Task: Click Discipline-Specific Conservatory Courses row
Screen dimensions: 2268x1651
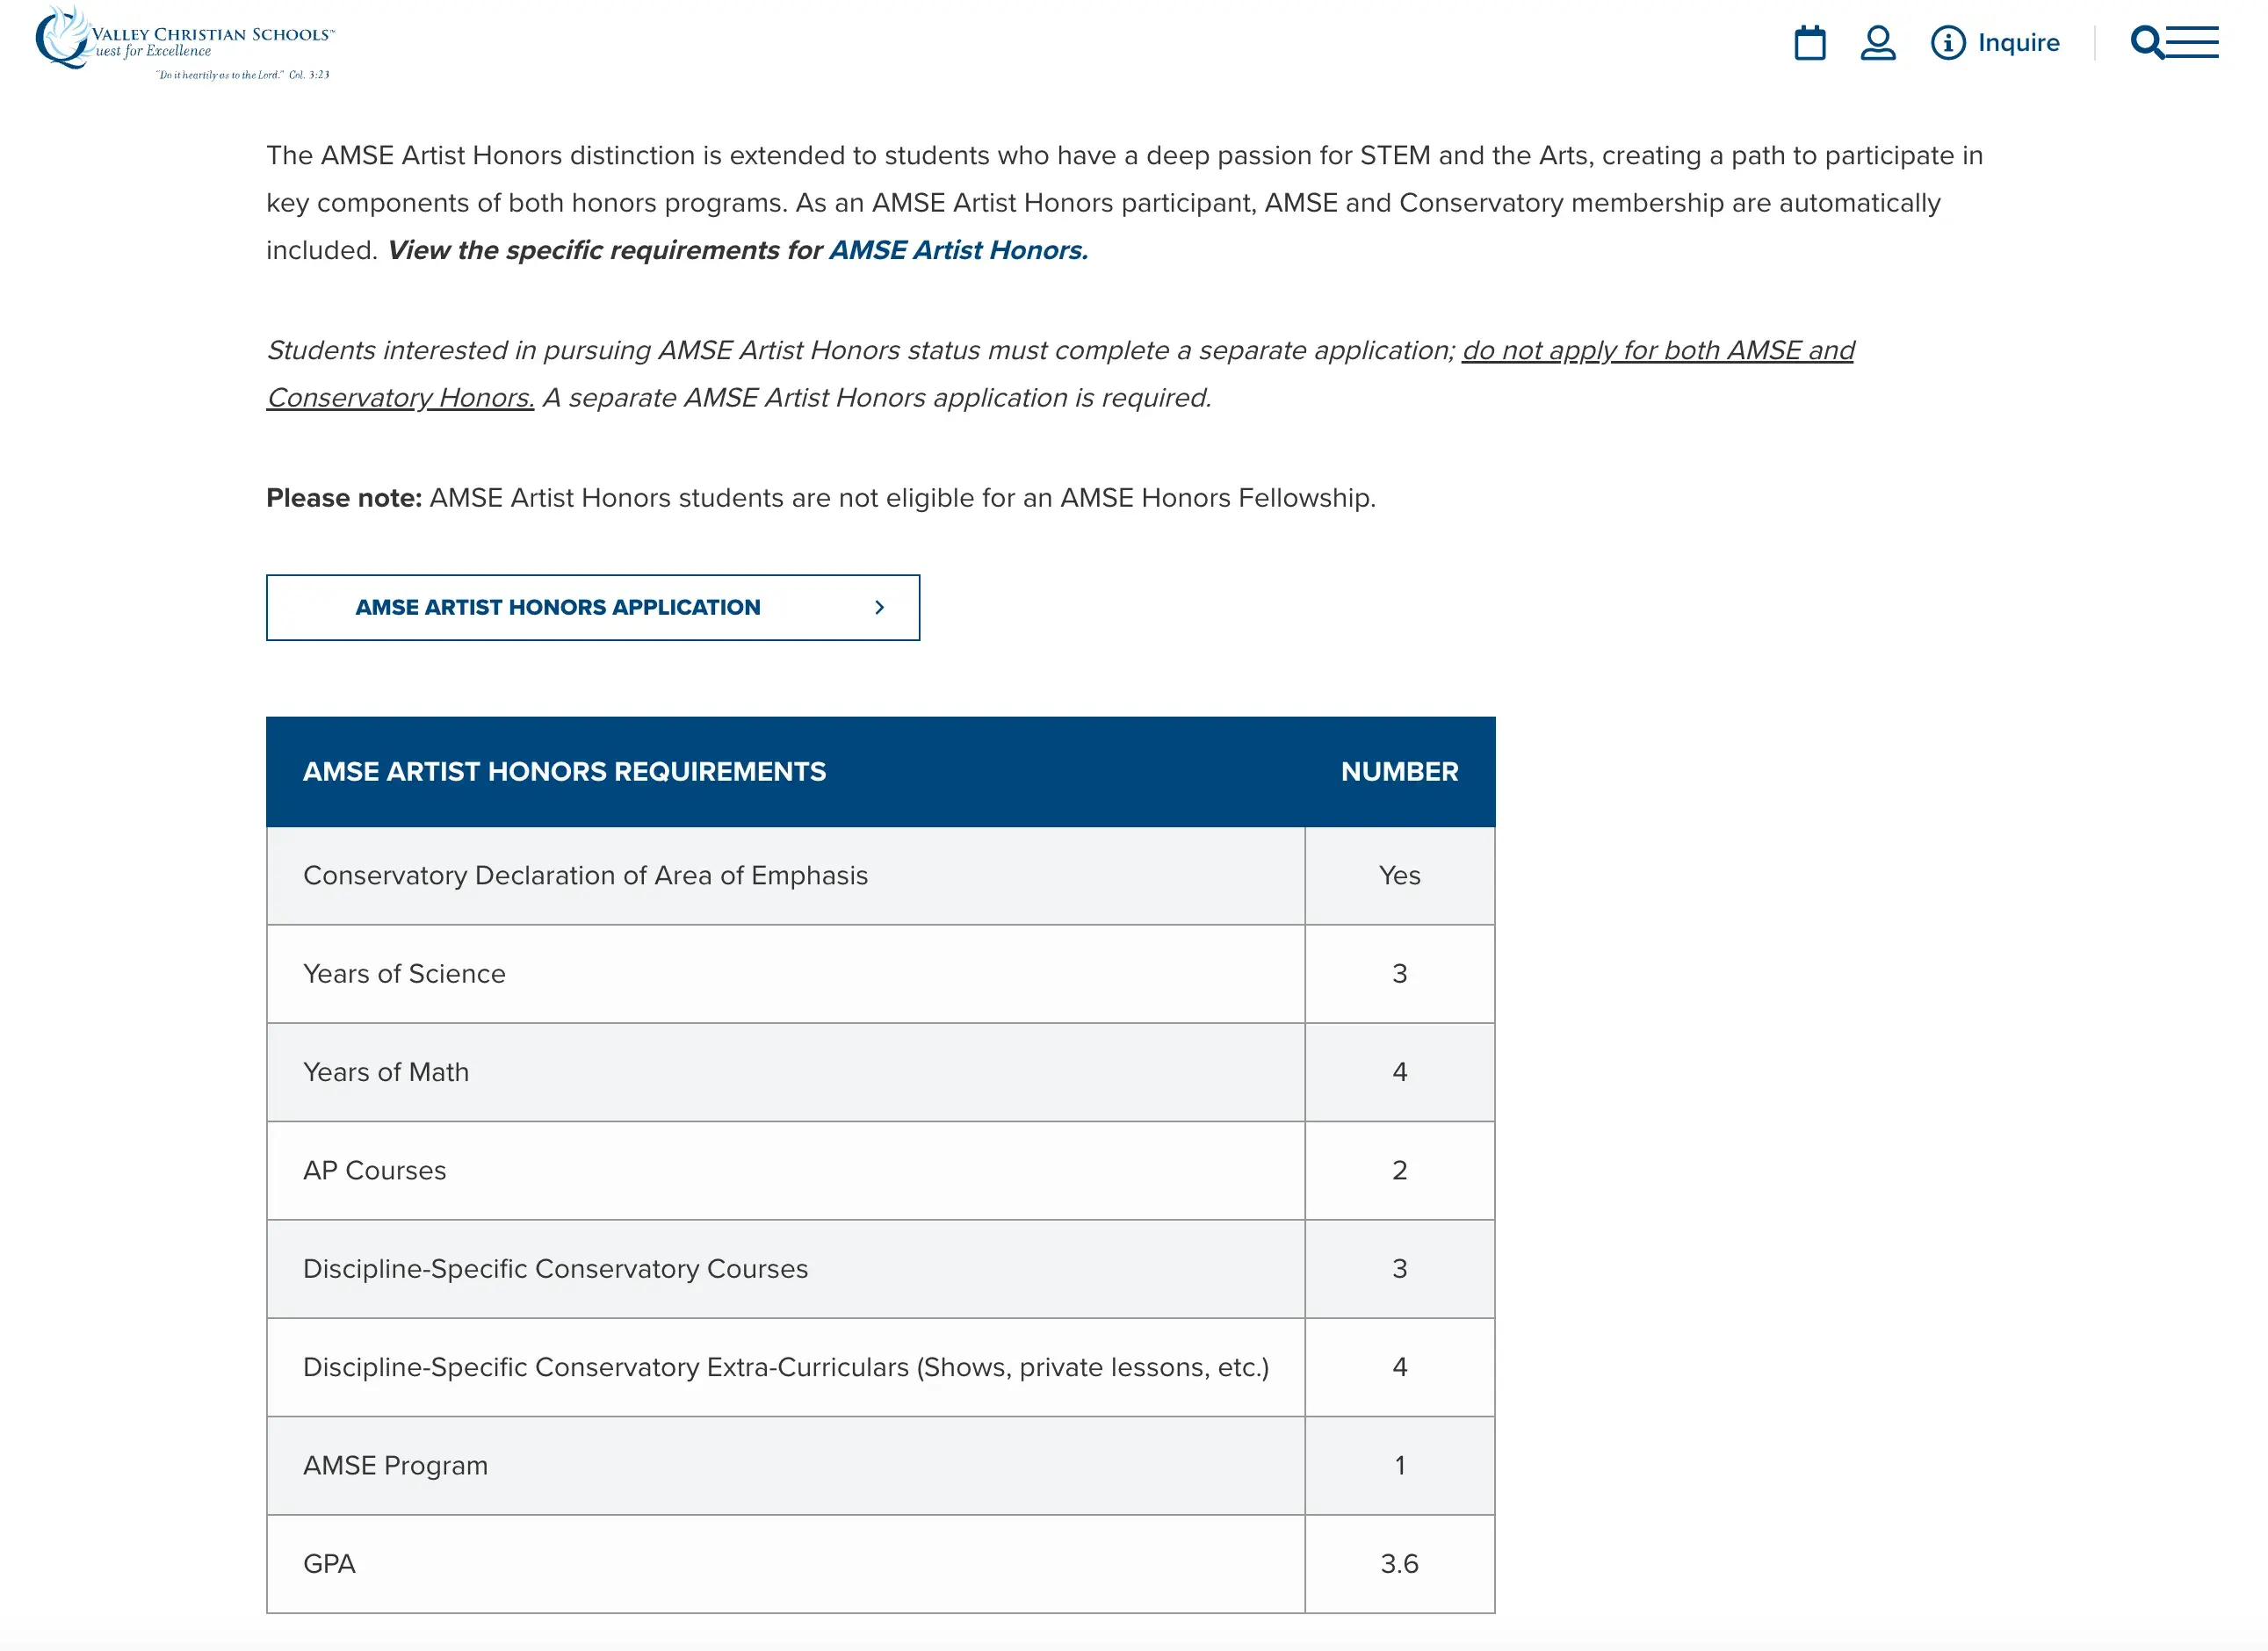Action: coord(555,1268)
